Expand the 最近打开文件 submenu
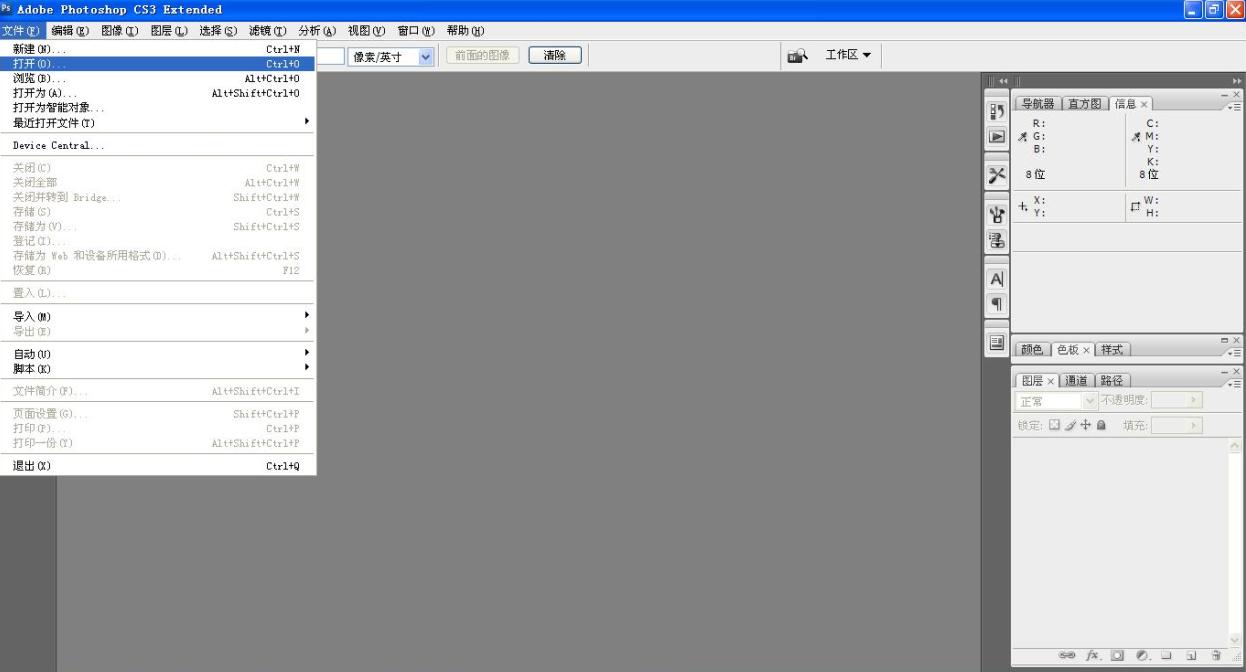The image size is (1246, 672). pyautogui.click(x=158, y=123)
